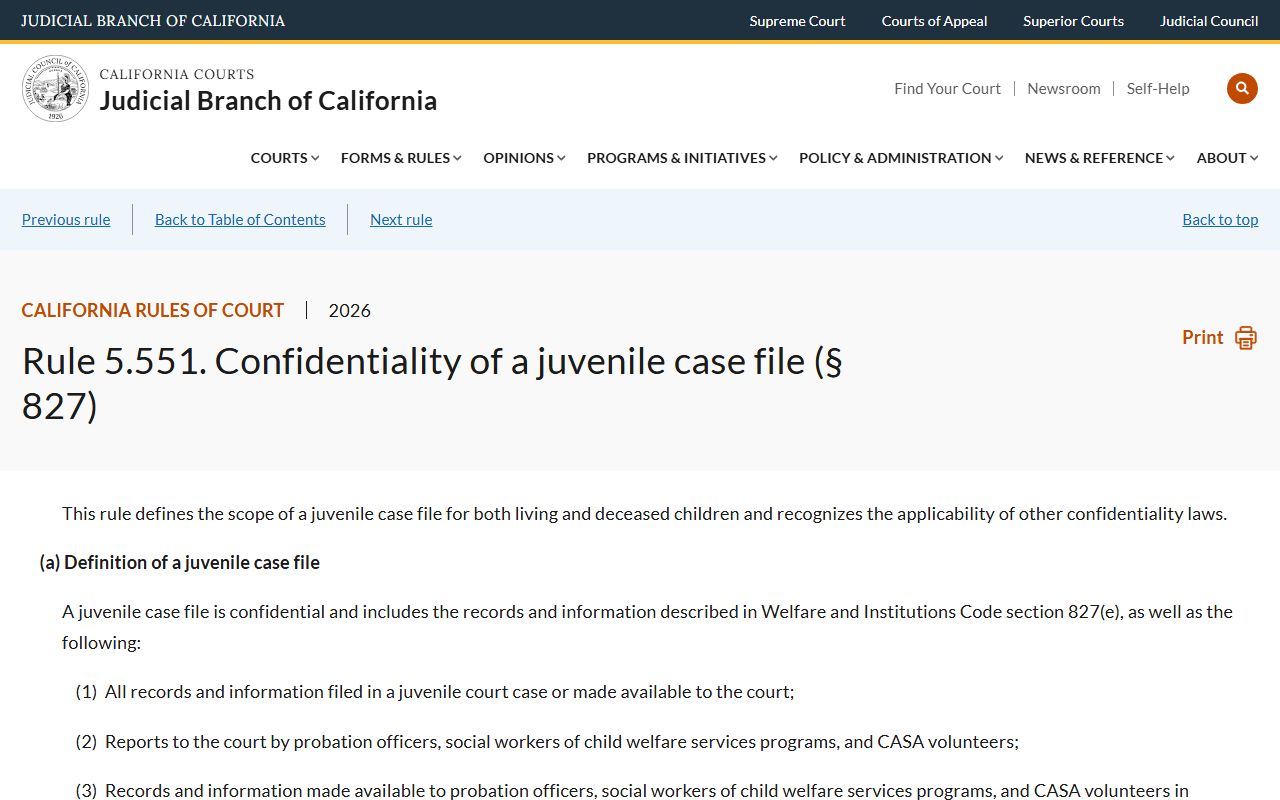Navigate to Previous rule

[x=66, y=220]
